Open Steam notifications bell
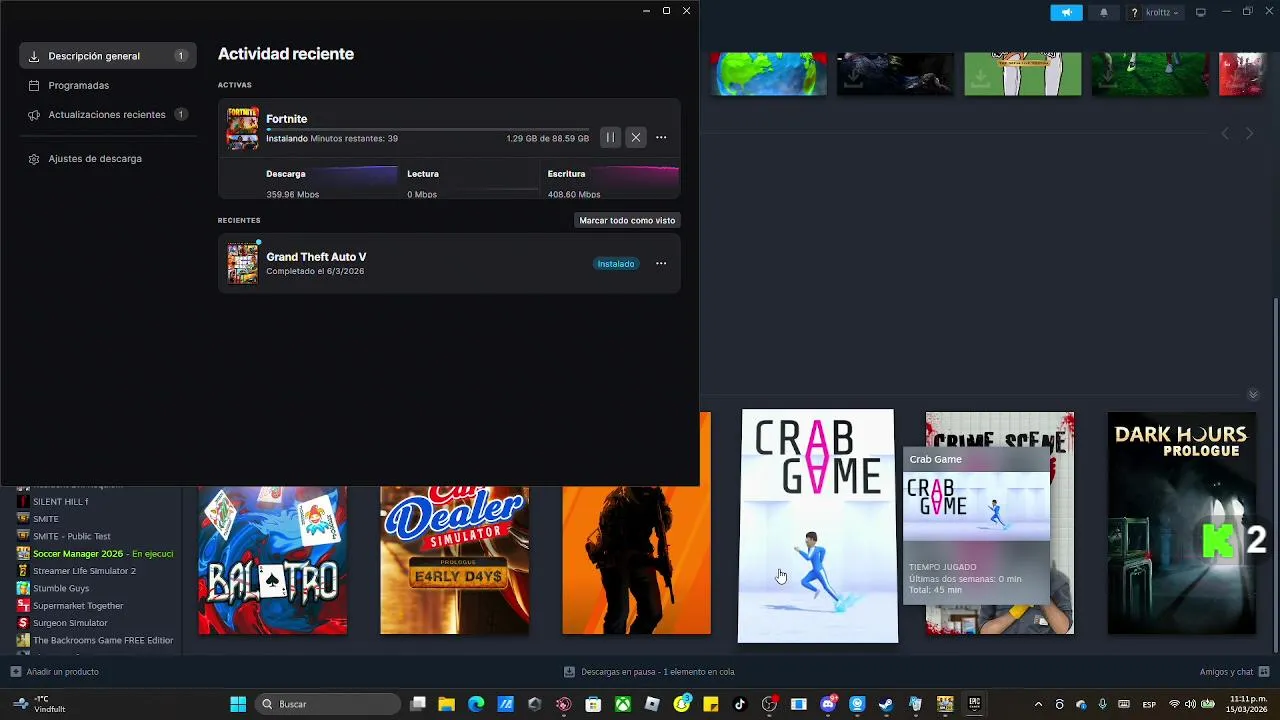 [1104, 12]
